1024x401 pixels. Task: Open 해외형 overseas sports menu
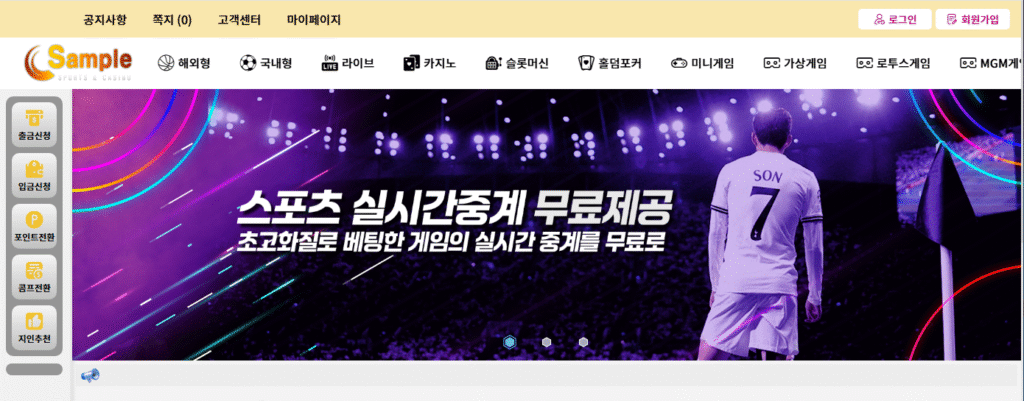pos(184,63)
